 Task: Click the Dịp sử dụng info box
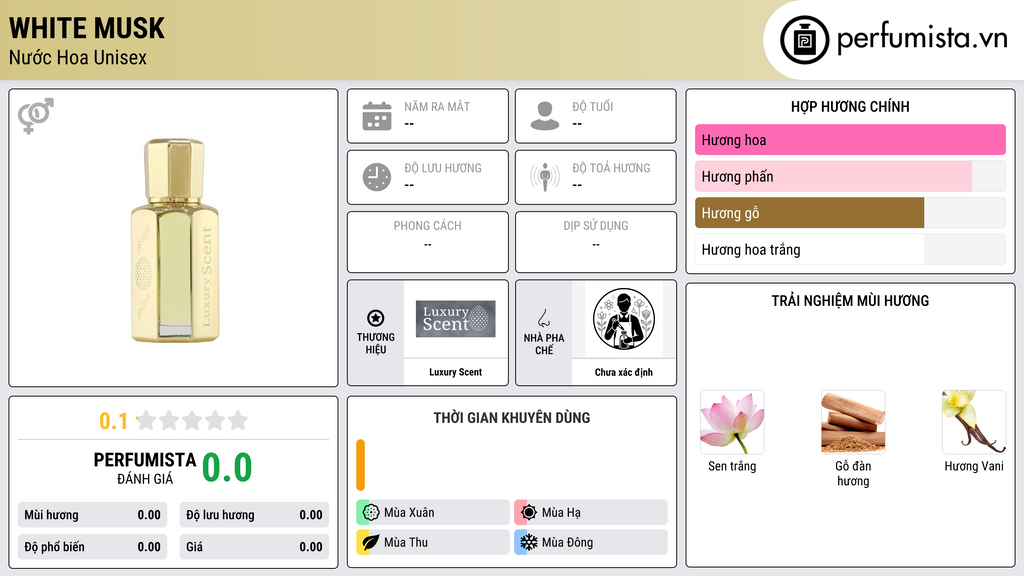(596, 242)
